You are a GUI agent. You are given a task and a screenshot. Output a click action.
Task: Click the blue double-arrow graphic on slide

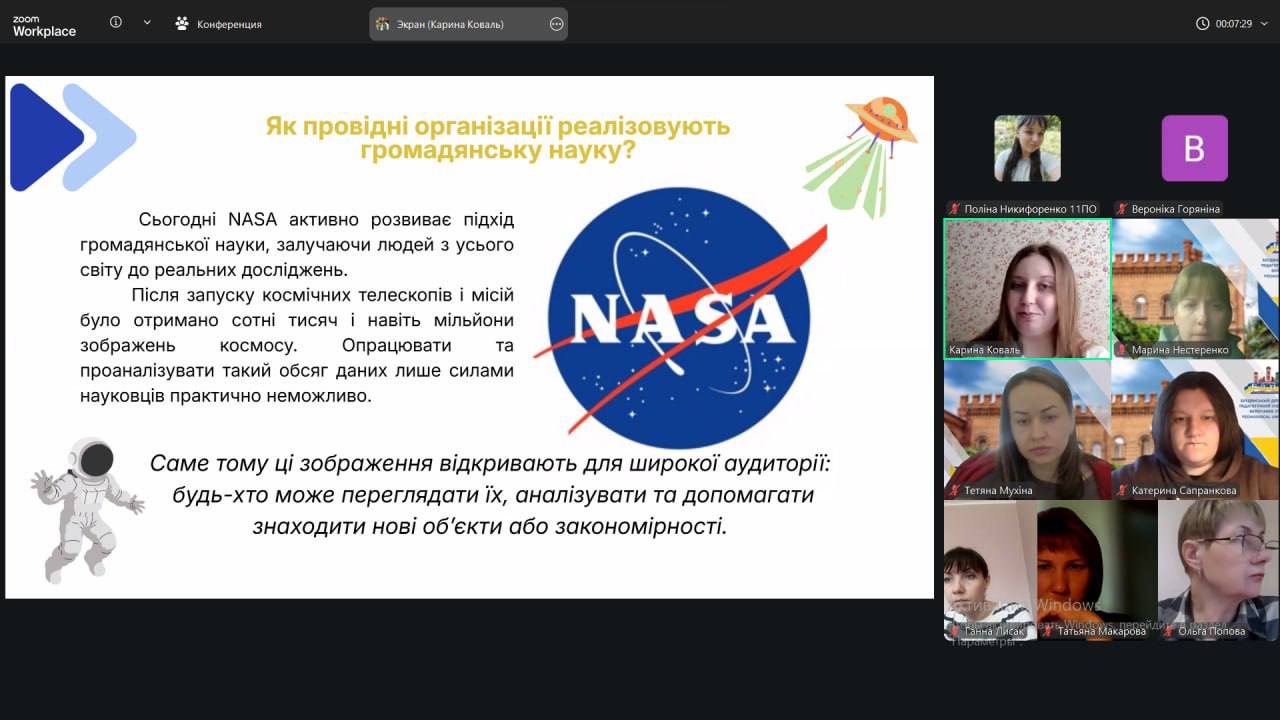(70, 137)
